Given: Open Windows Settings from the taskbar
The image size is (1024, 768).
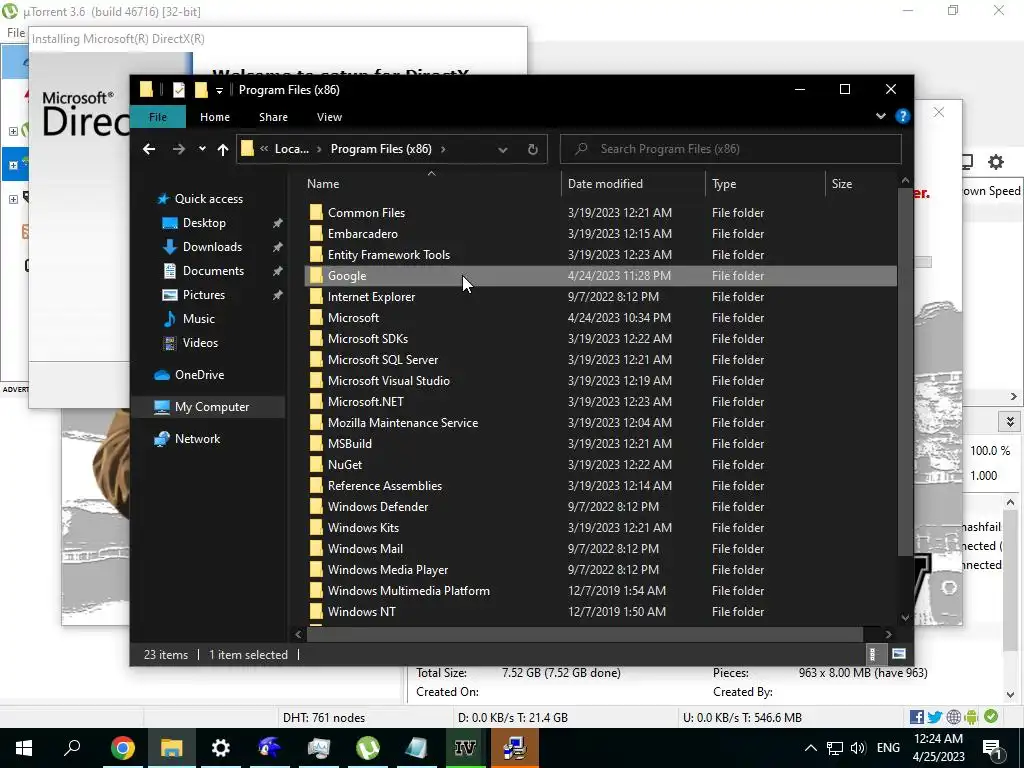Looking at the screenshot, I should [221, 748].
